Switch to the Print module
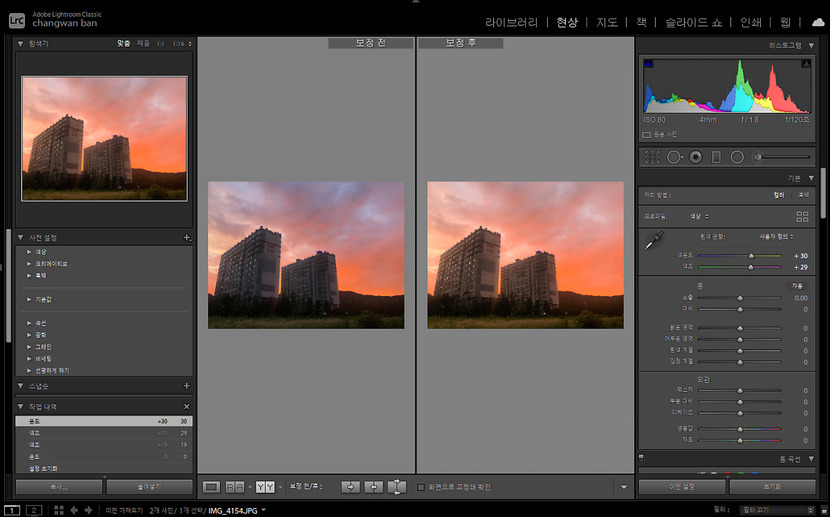 click(x=751, y=23)
